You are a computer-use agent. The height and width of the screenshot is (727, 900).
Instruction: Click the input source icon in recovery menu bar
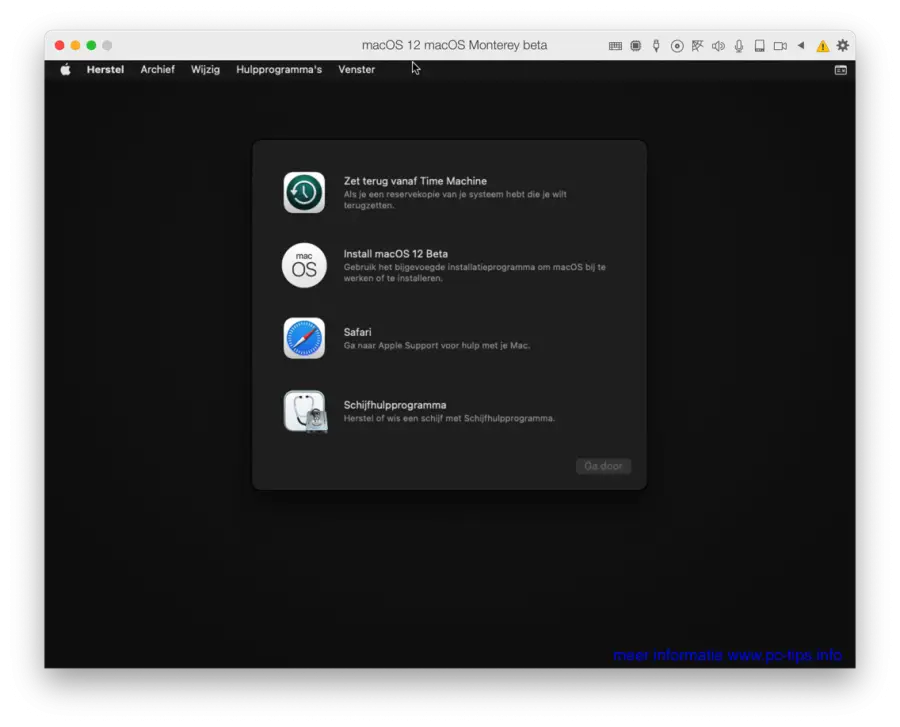coord(840,70)
